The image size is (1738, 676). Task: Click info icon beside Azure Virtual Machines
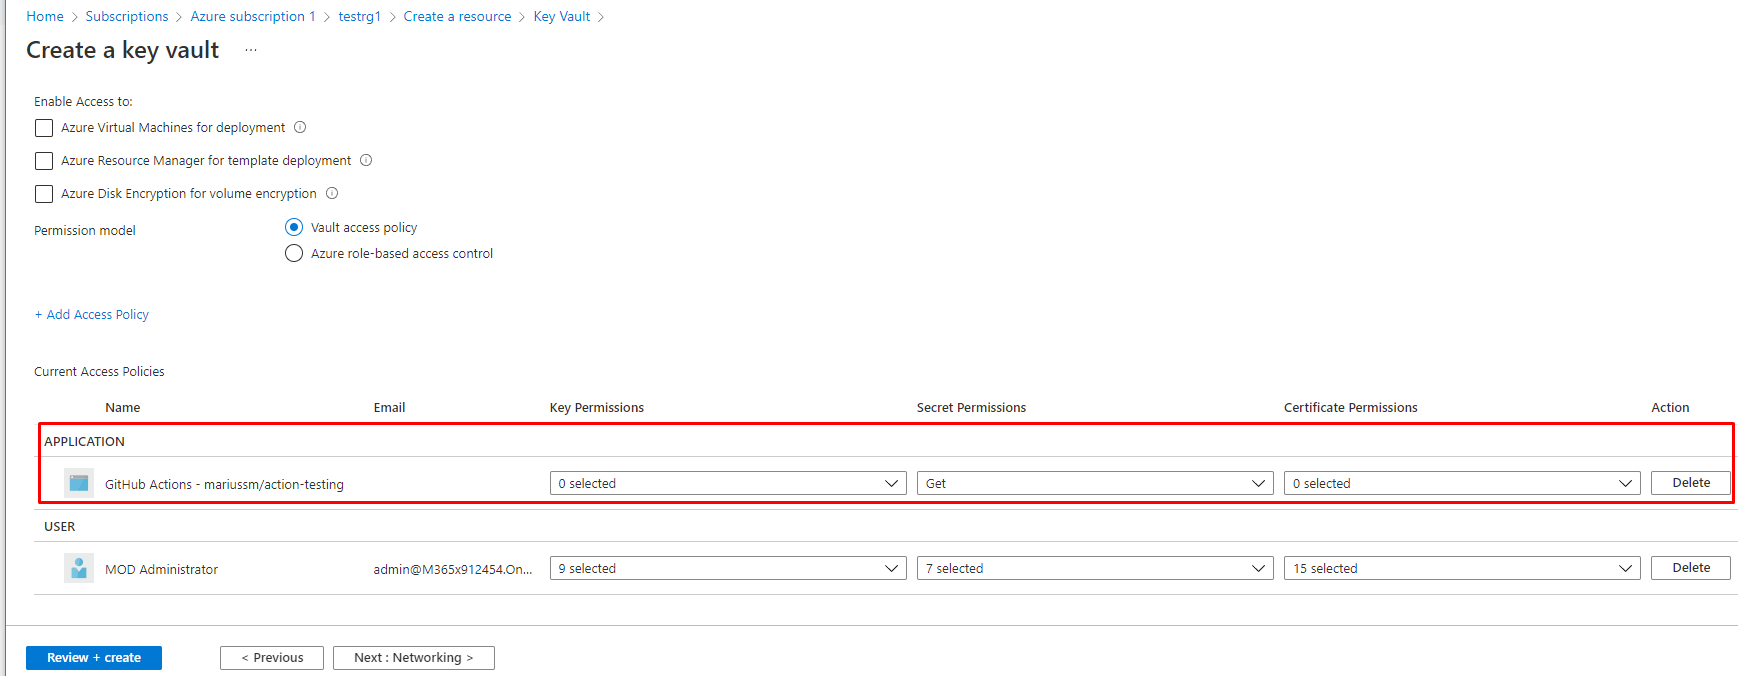pyautogui.click(x=300, y=127)
